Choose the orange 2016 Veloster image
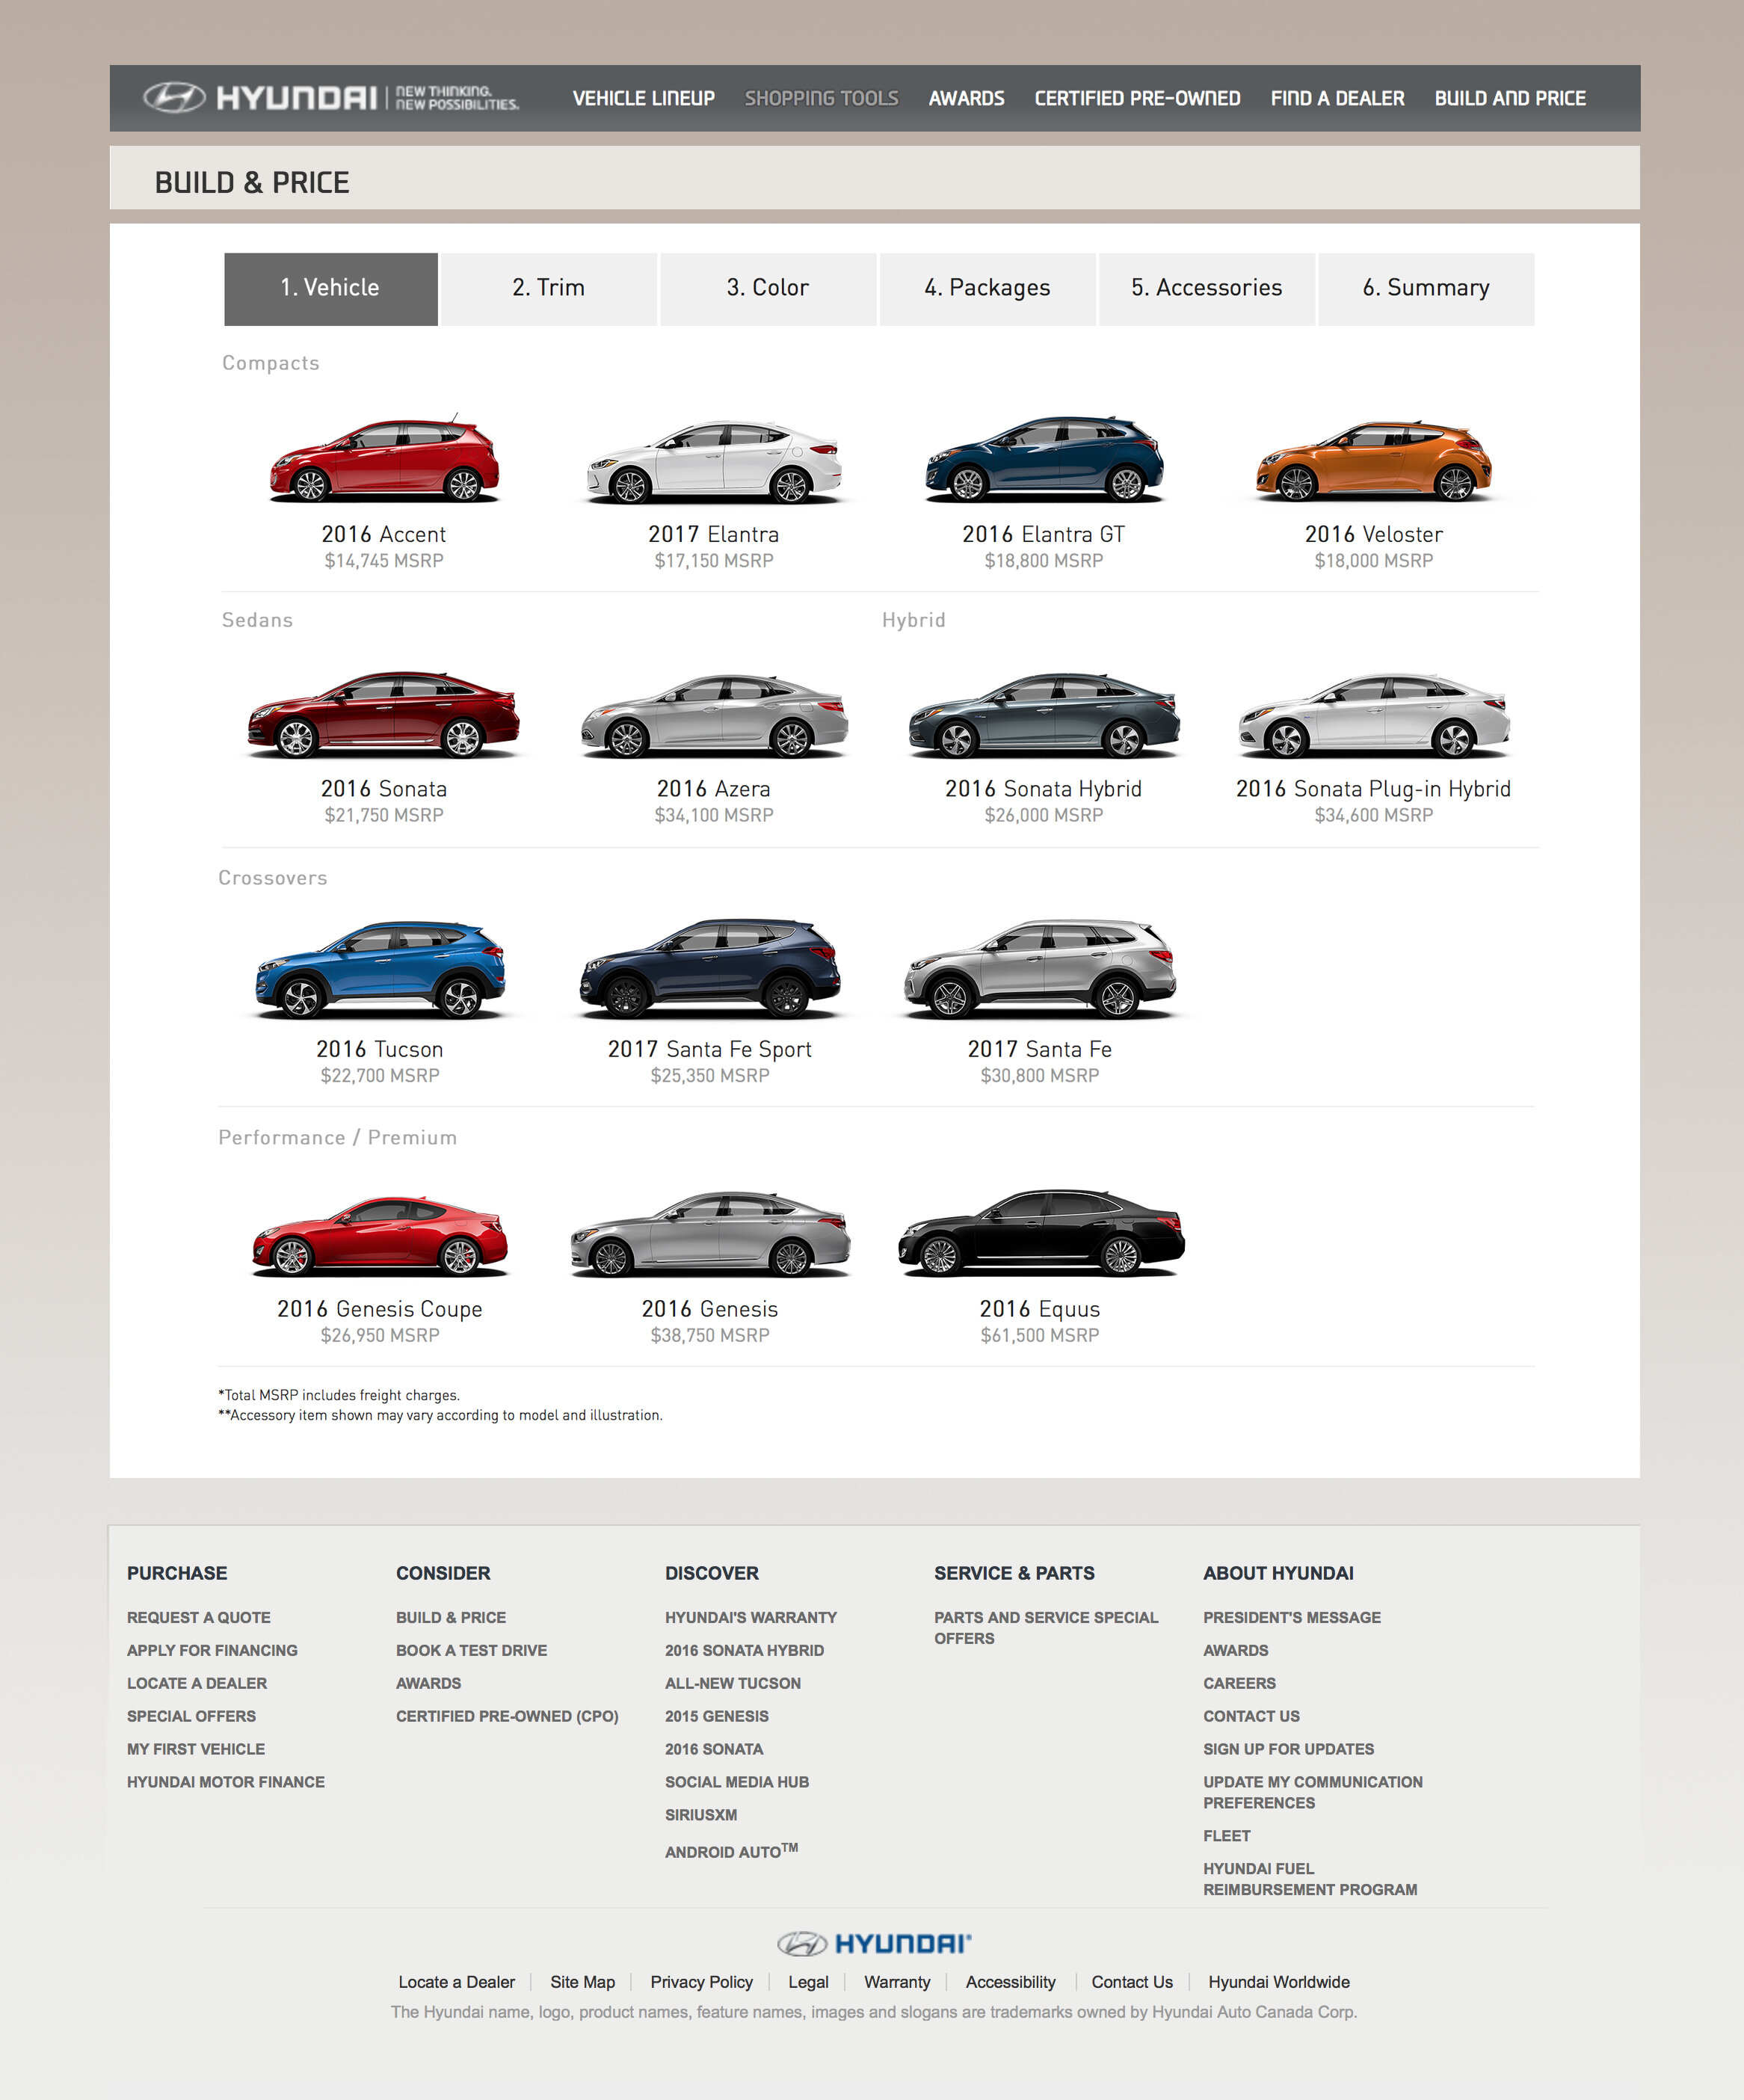 (x=1373, y=462)
